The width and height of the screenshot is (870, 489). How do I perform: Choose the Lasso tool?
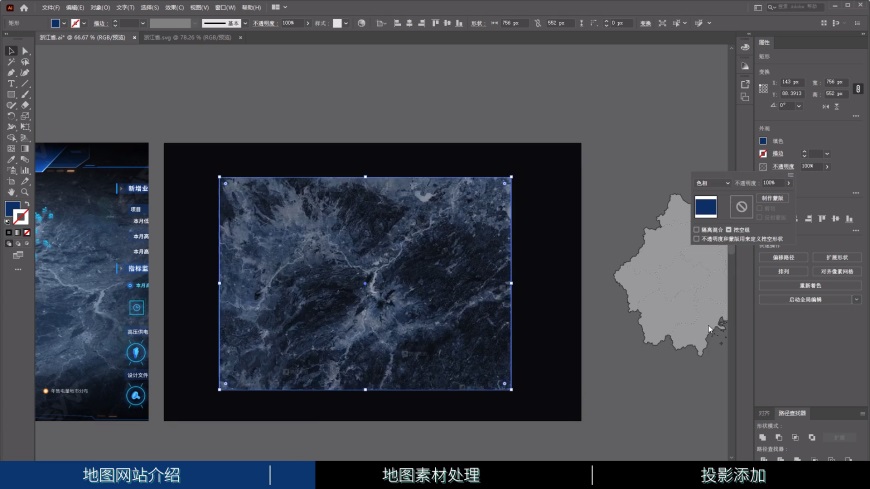click(x=25, y=62)
